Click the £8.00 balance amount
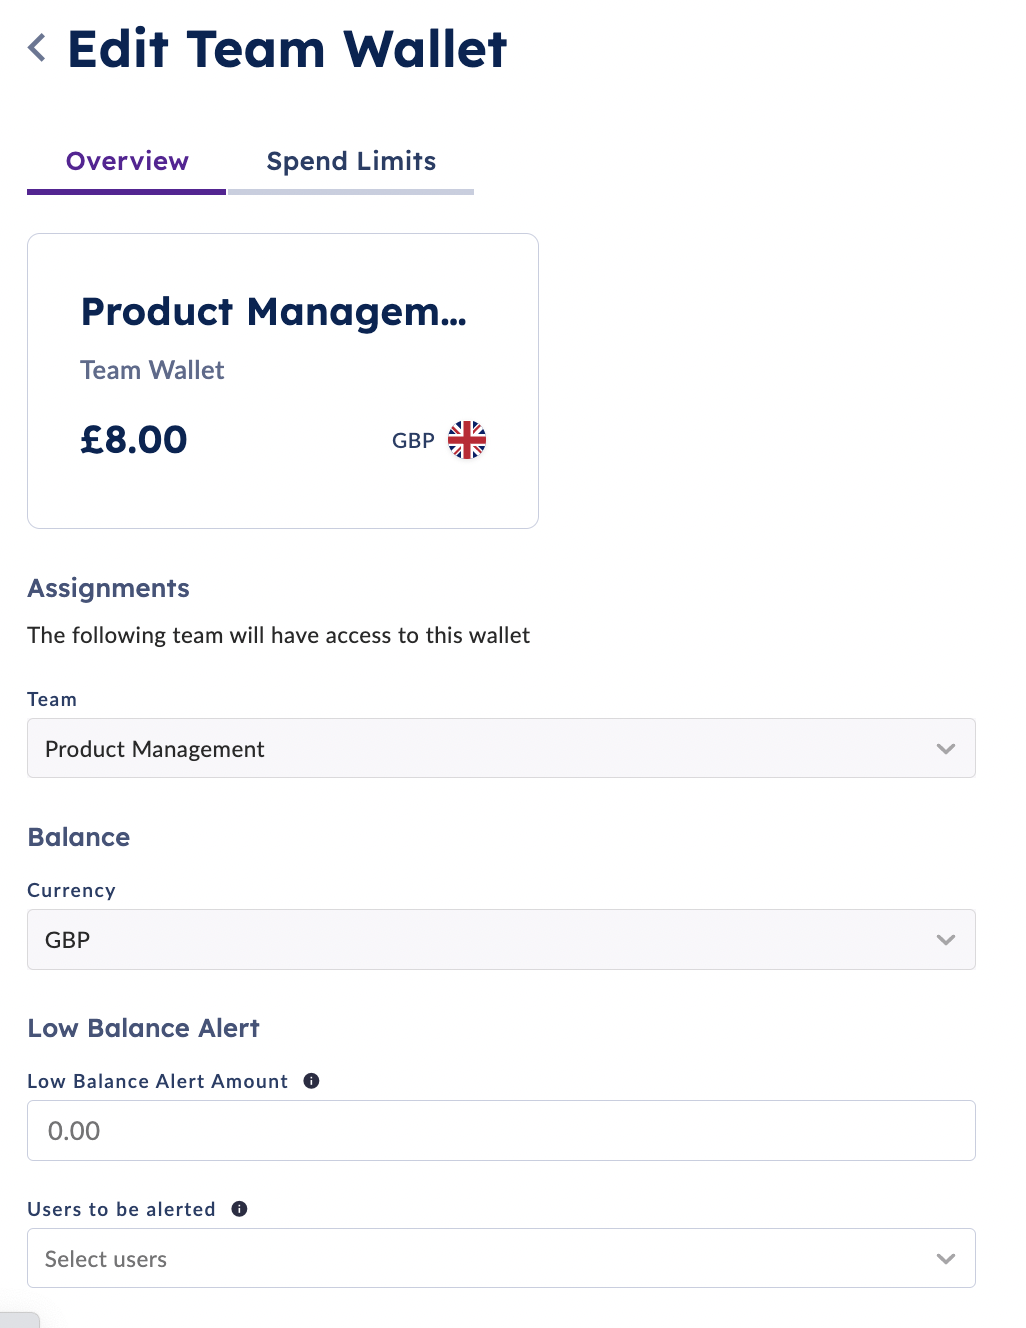 click(x=133, y=439)
